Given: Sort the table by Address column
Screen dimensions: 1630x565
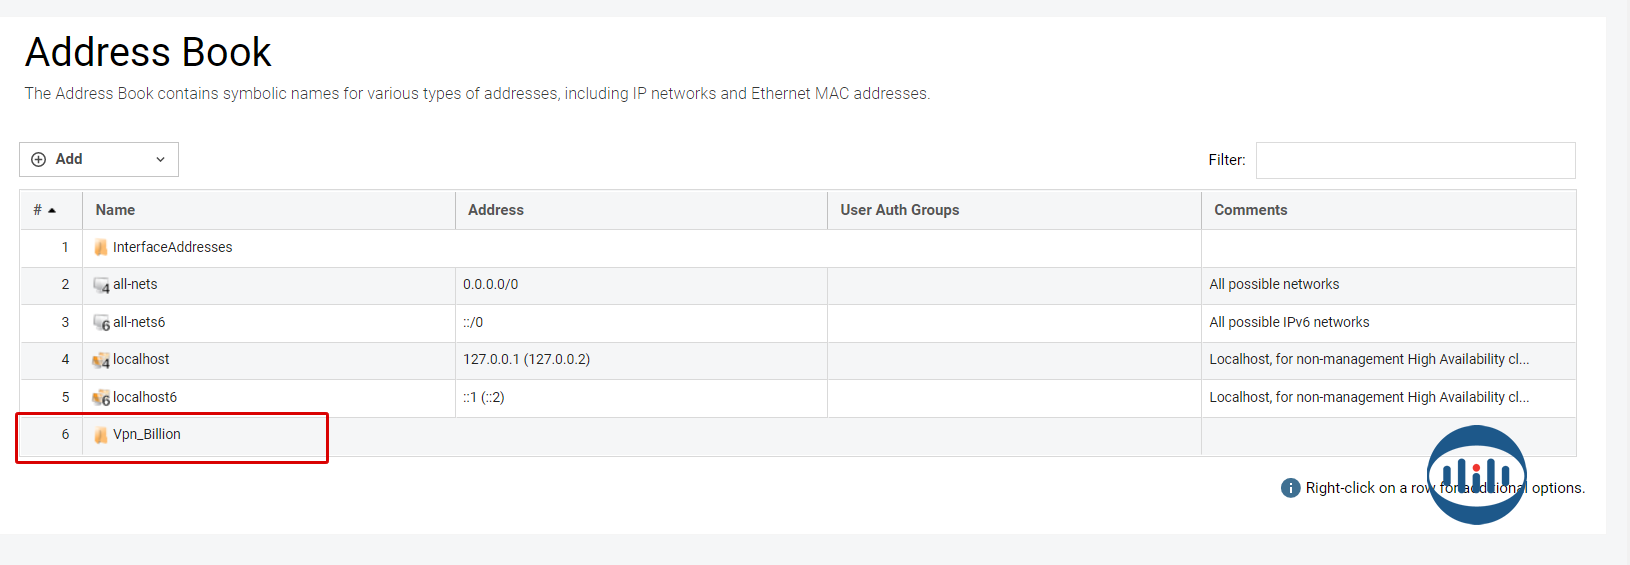Looking at the screenshot, I should (496, 210).
